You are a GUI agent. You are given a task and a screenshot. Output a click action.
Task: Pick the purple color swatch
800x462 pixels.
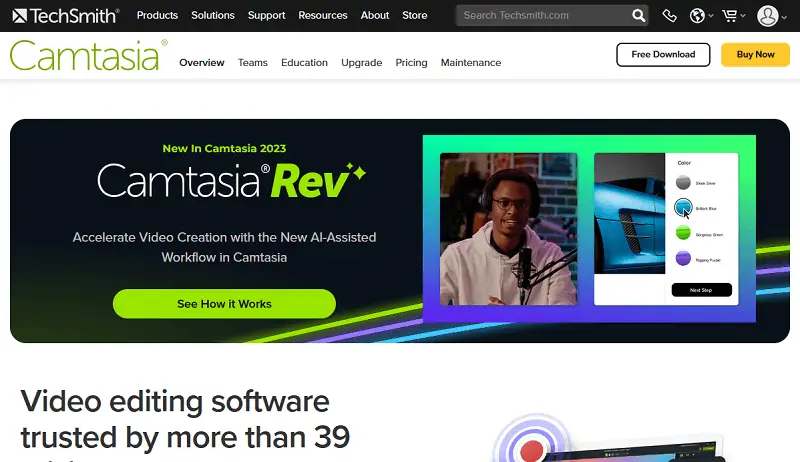coord(683,259)
